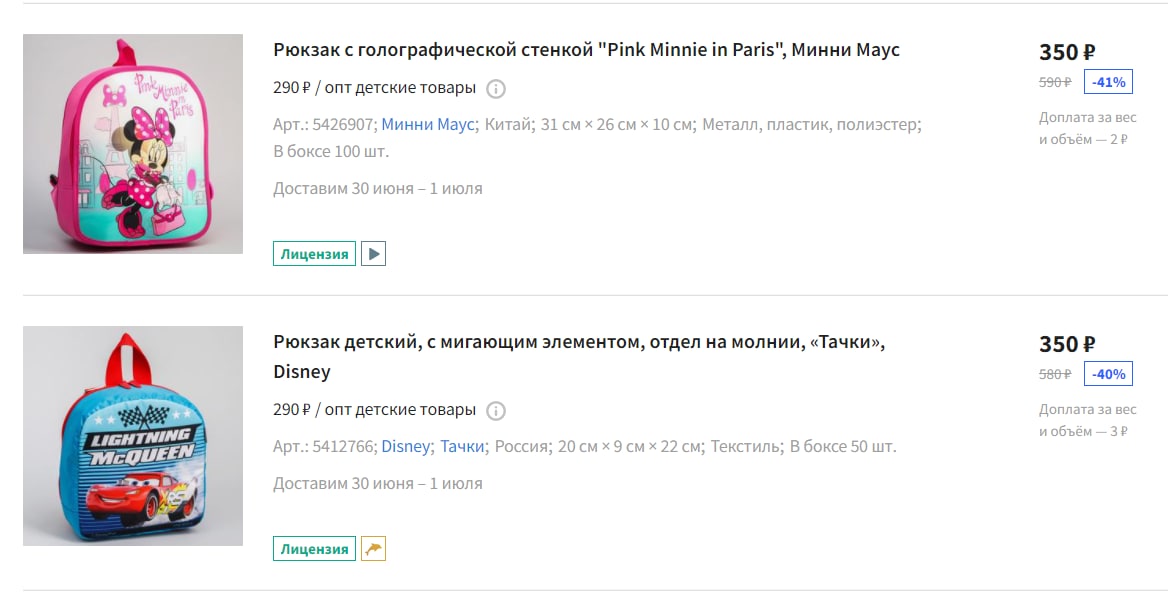Image resolution: width=1168 pixels, height=599 pixels.
Task: Click the article number 'Арт.: 5426907'
Action: [325, 124]
